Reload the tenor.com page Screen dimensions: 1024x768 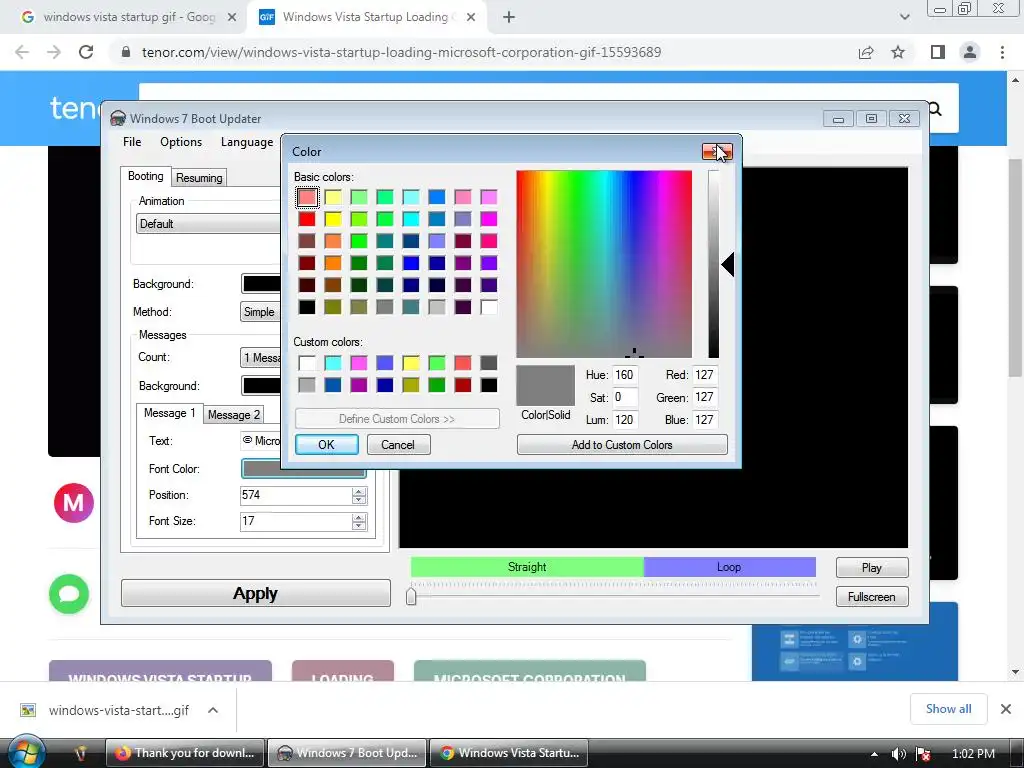[86, 52]
